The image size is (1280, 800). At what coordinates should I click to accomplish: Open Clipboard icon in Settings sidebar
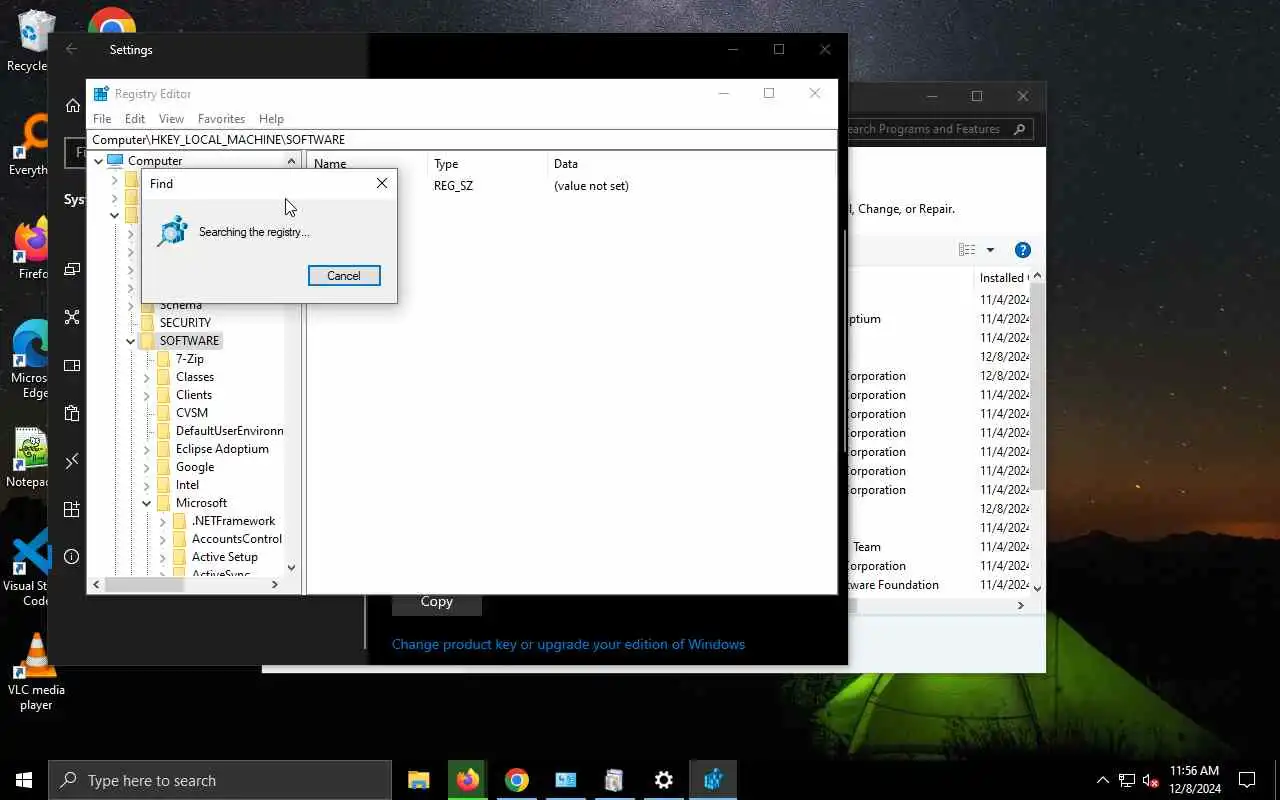[x=72, y=413]
